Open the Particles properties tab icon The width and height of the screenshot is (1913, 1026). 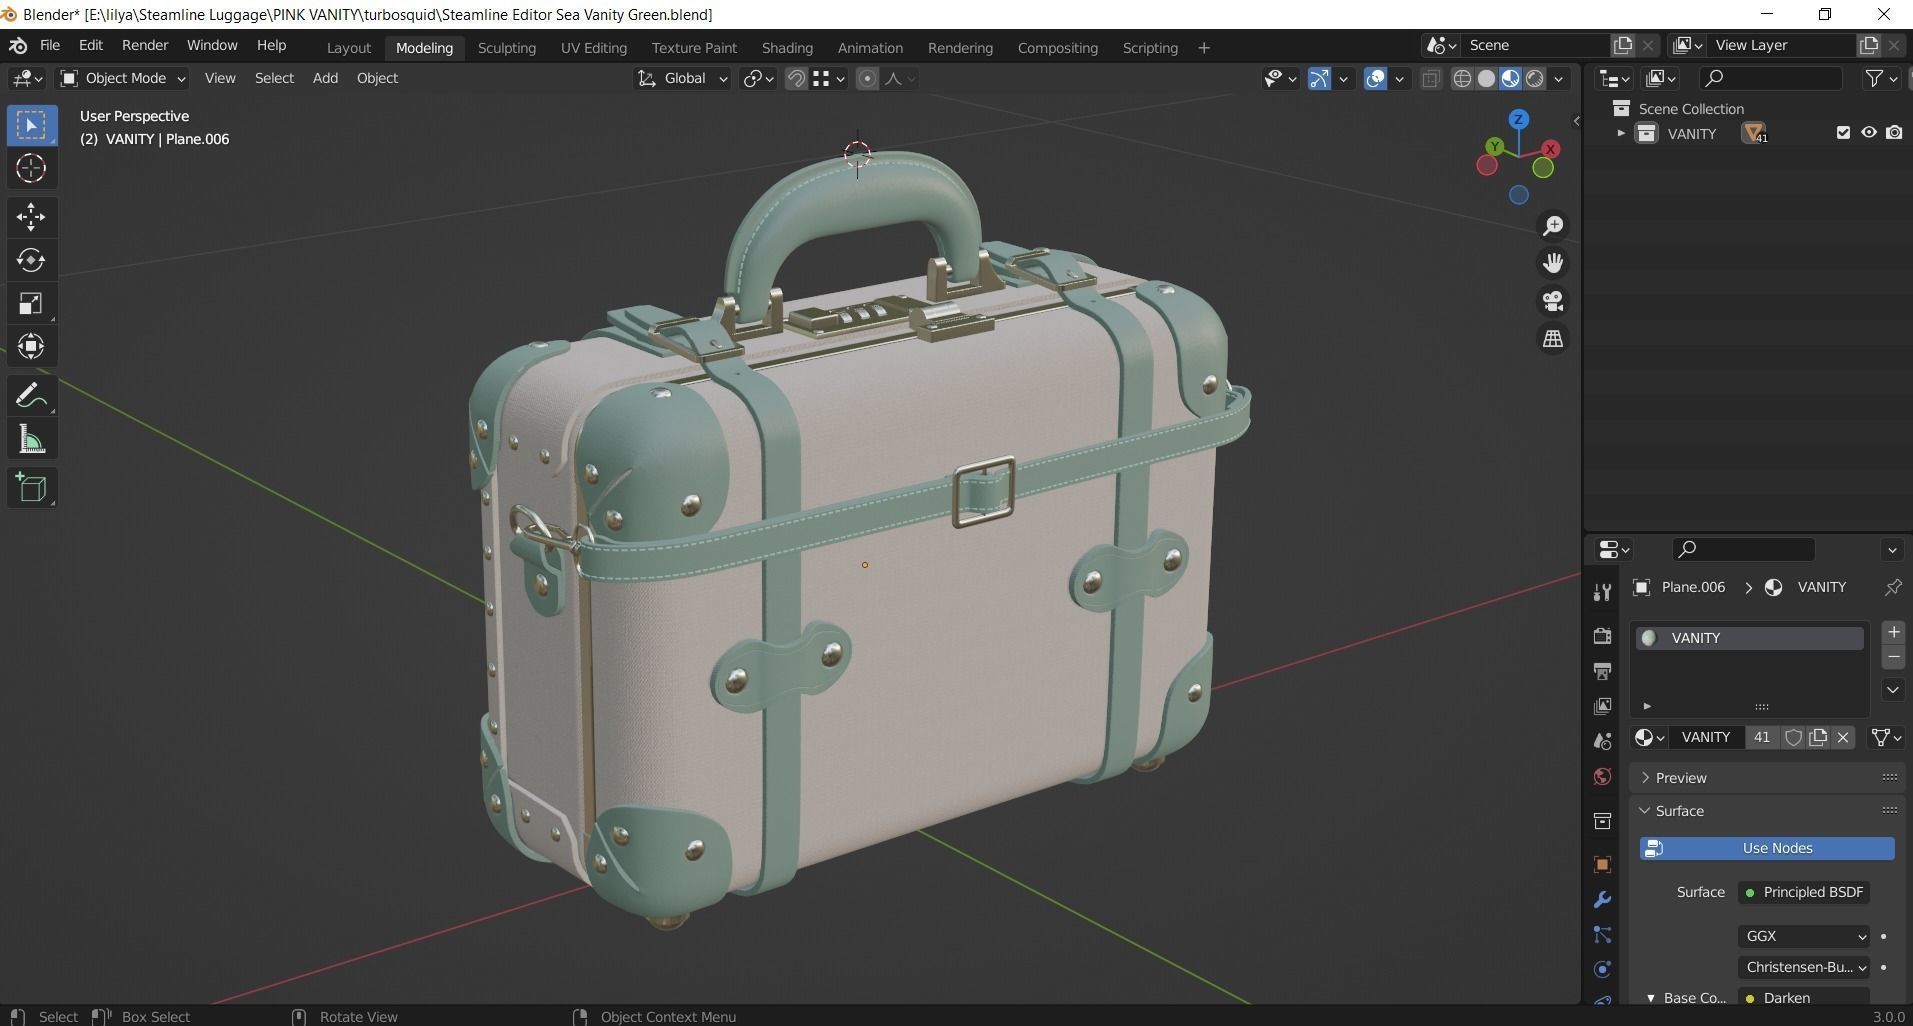click(1602, 935)
